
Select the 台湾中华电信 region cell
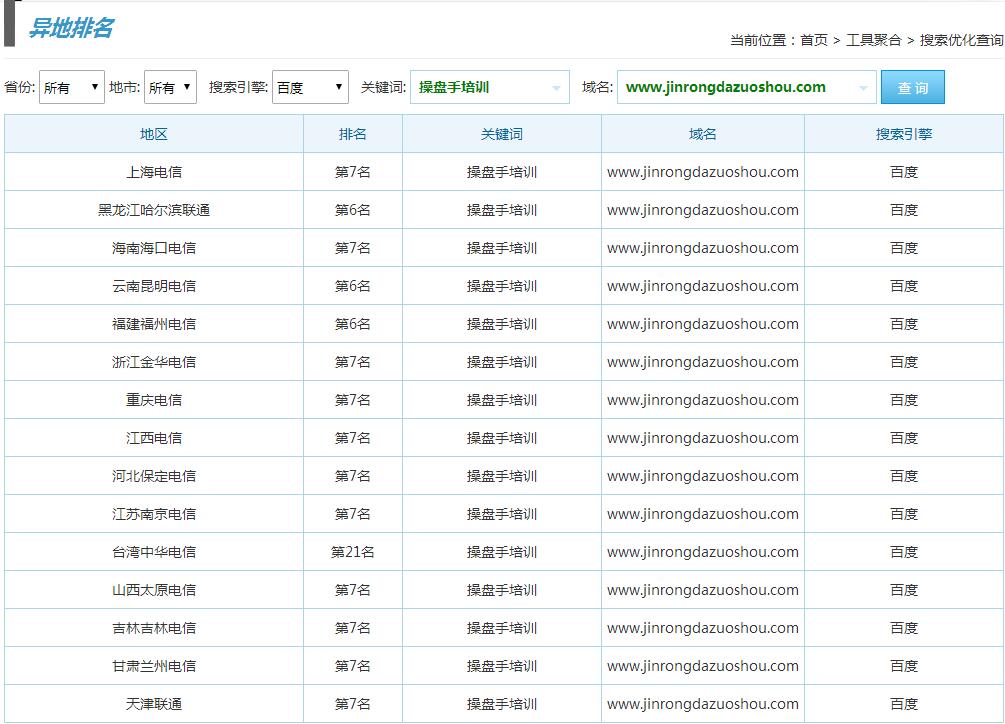(x=154, y=552)
